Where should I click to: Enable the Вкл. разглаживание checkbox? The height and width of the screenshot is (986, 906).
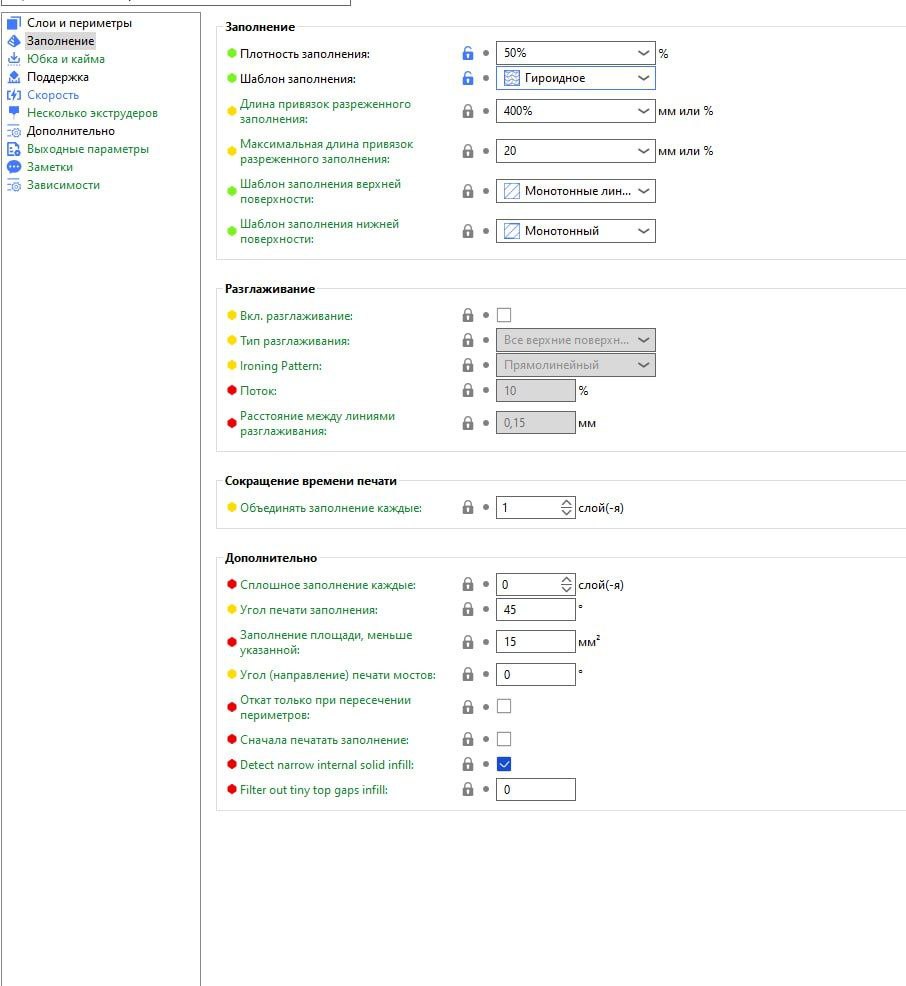pyautogui.click(x=504, y=315)
